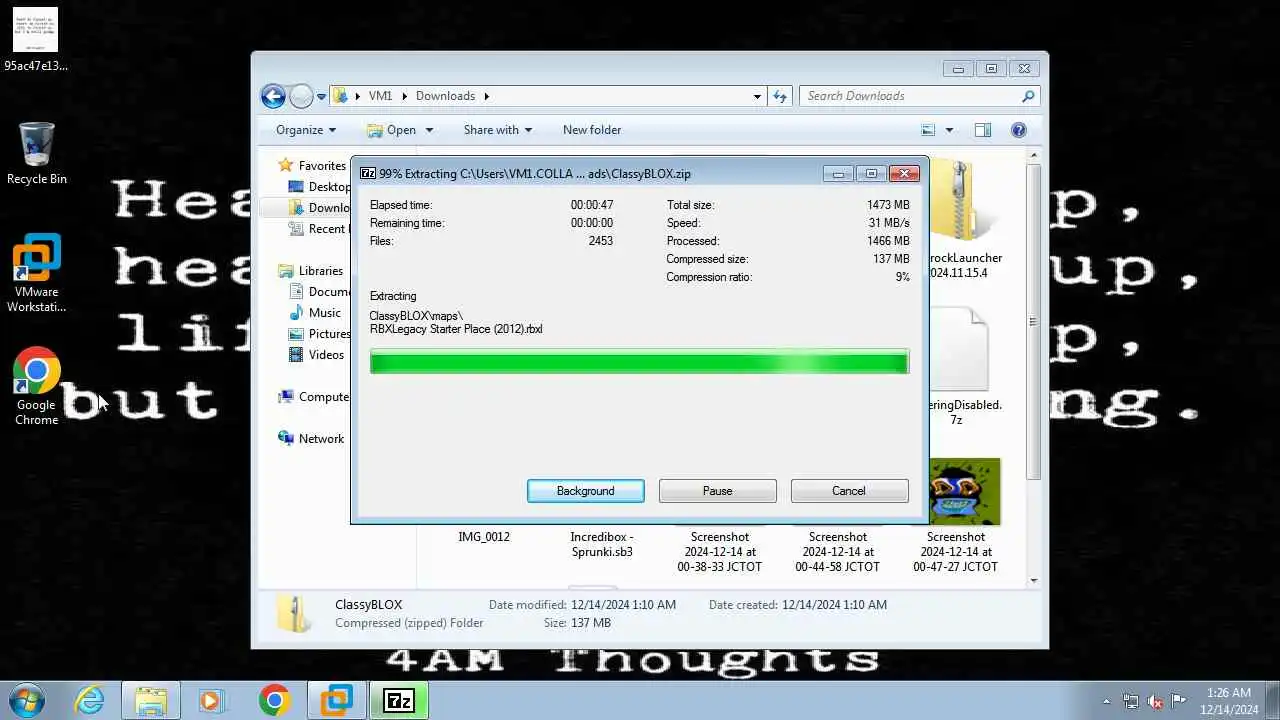Open the Share with menu
The height and width of the screenshot is (720, 1280).
(498, 130)
